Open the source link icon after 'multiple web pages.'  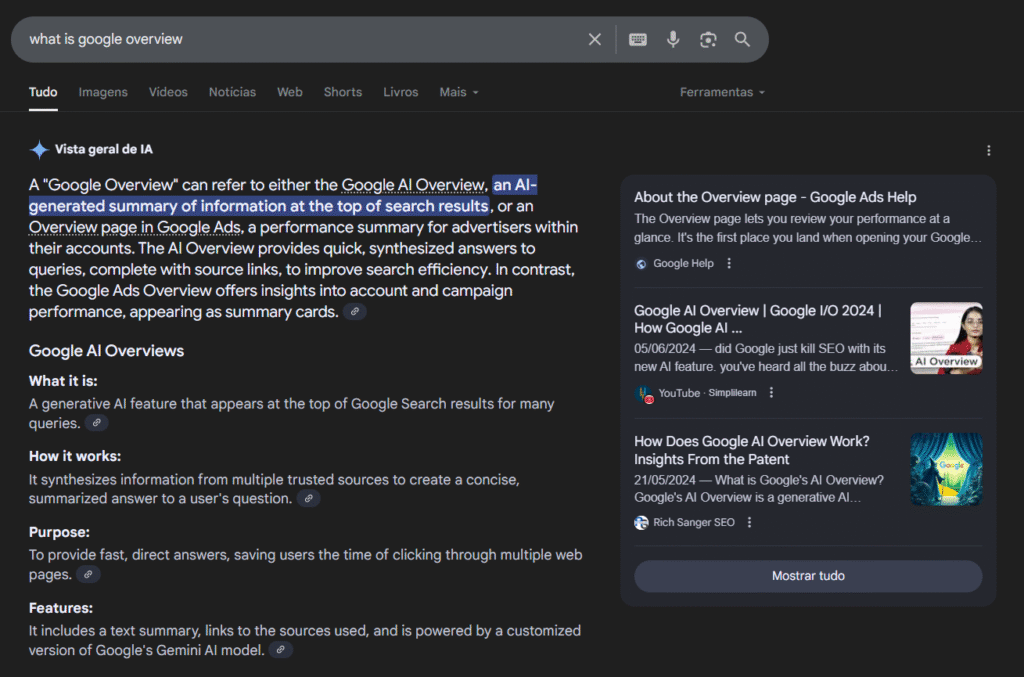[88, 575]
